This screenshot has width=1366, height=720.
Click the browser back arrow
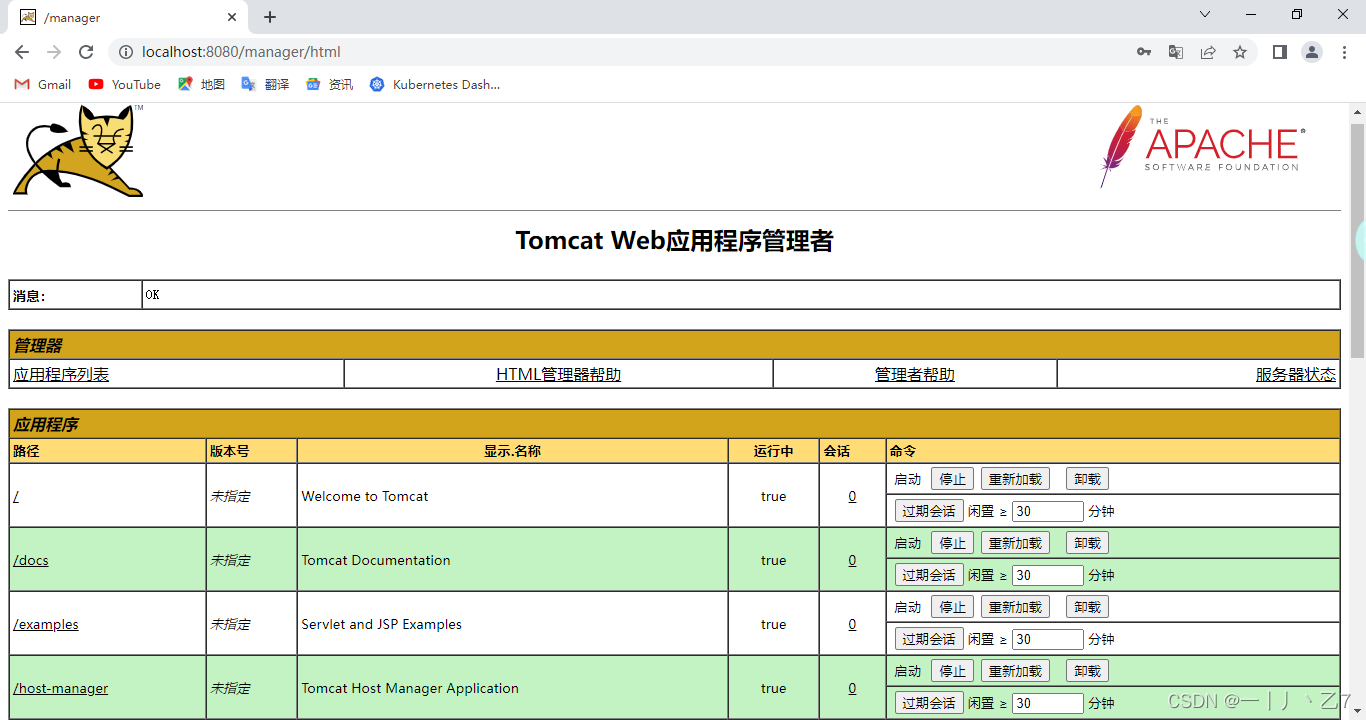tap(22, 52)
